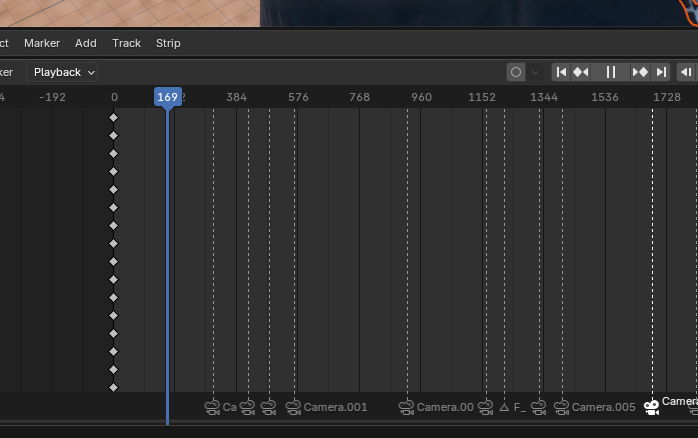Select the topmost keyframe diamond at frame 0
The height and width of the screenshot is (438, 698).
coord(114,118)
